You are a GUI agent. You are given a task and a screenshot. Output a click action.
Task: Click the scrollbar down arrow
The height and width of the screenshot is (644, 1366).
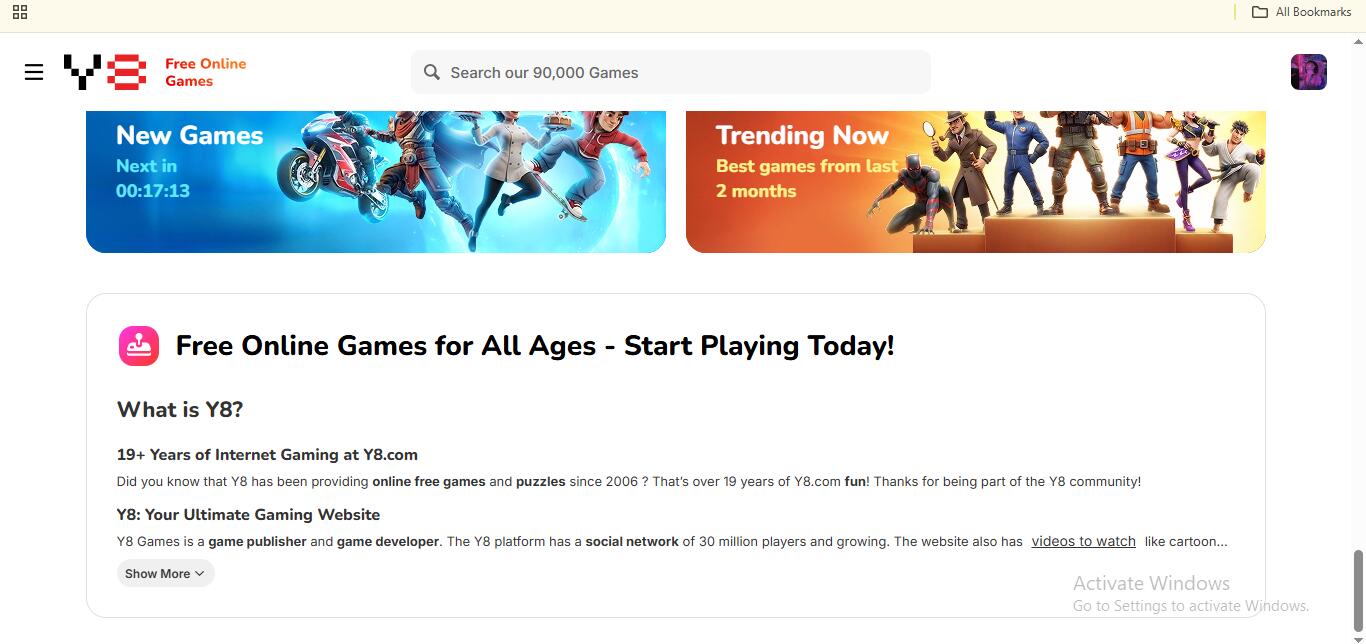click(1357, 637)
